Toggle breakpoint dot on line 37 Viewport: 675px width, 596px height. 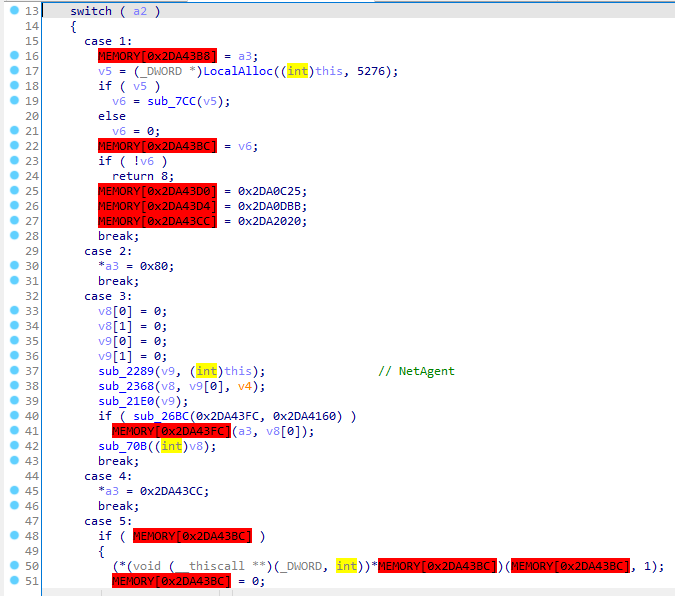(x=14, y=370)
